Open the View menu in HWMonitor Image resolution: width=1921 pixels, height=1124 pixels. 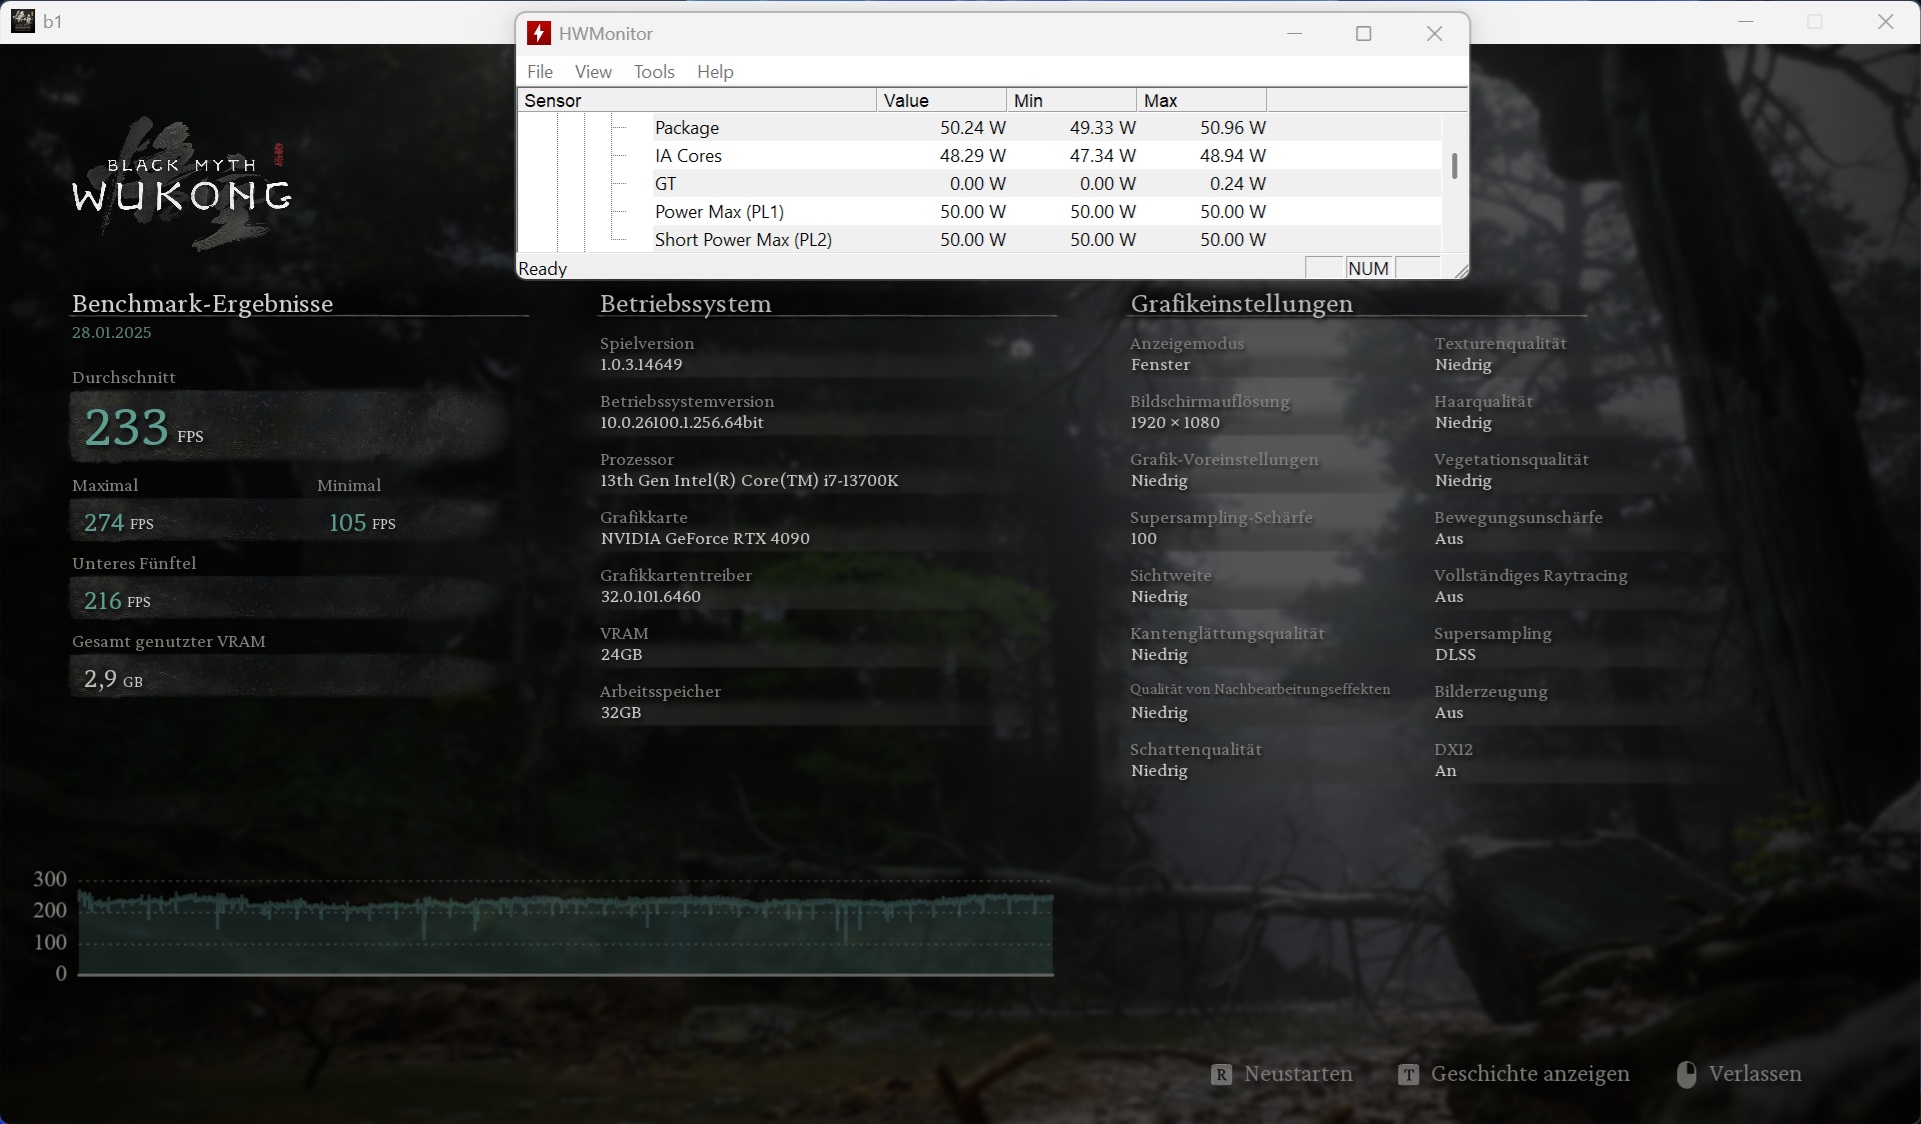[593, 72]
